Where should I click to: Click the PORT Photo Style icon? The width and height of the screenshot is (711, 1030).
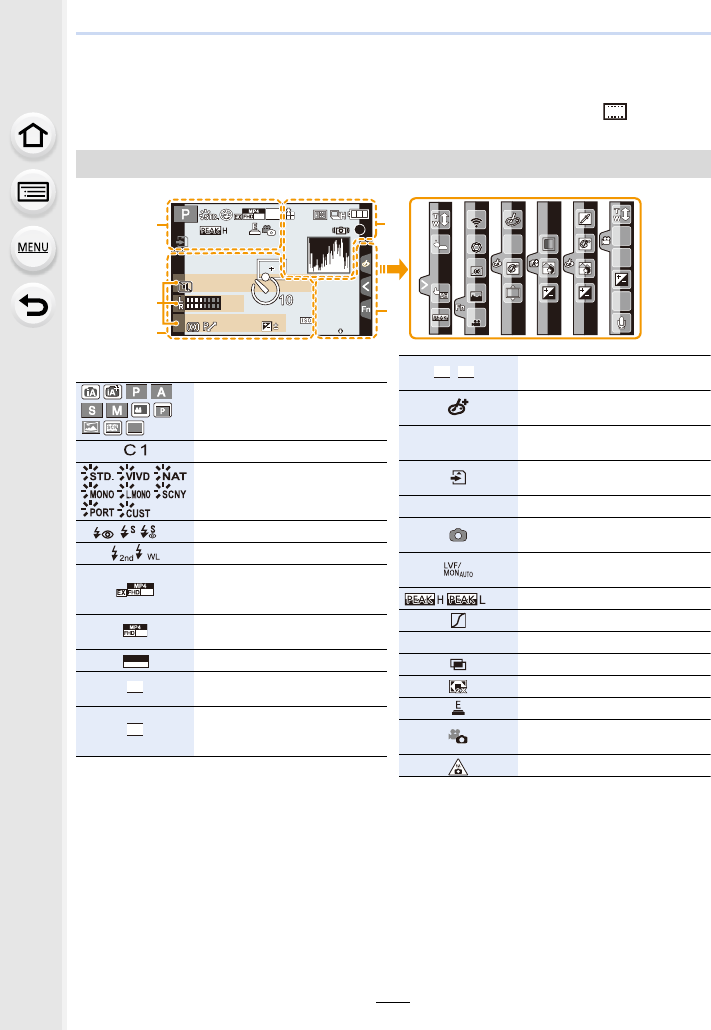coord(97,510)
